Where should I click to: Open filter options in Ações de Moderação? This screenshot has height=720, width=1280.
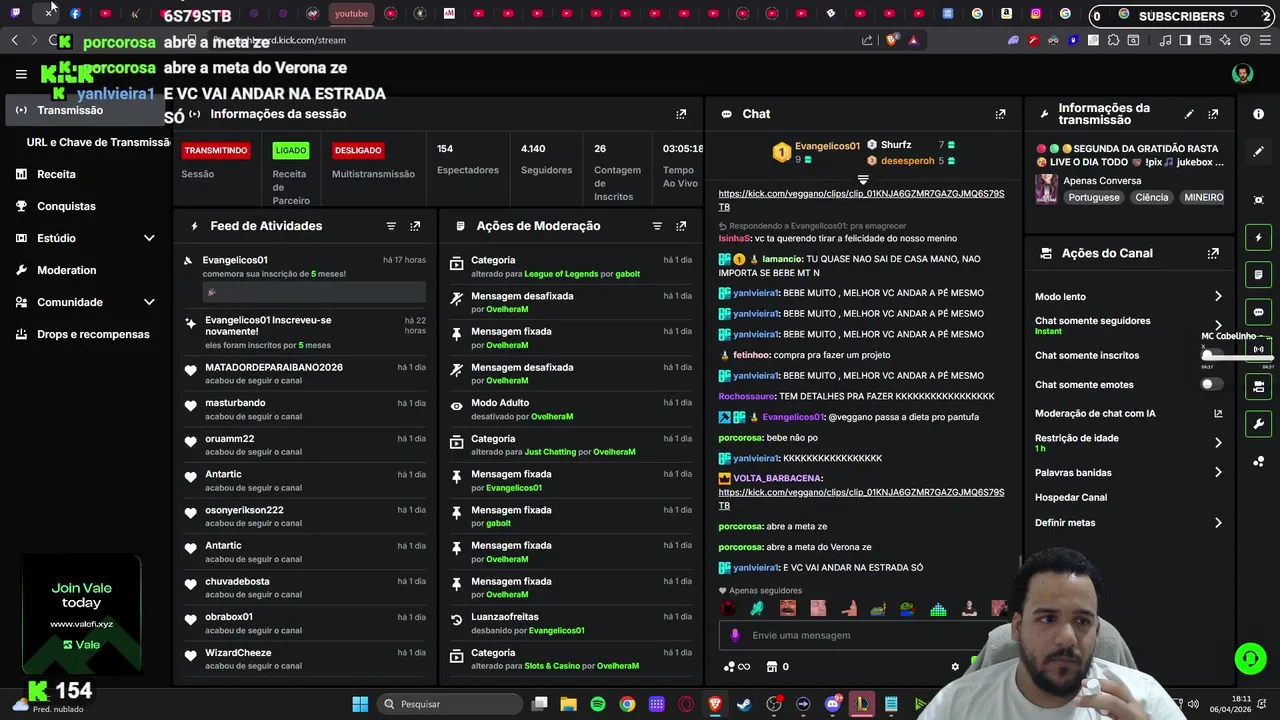(657, 226)
